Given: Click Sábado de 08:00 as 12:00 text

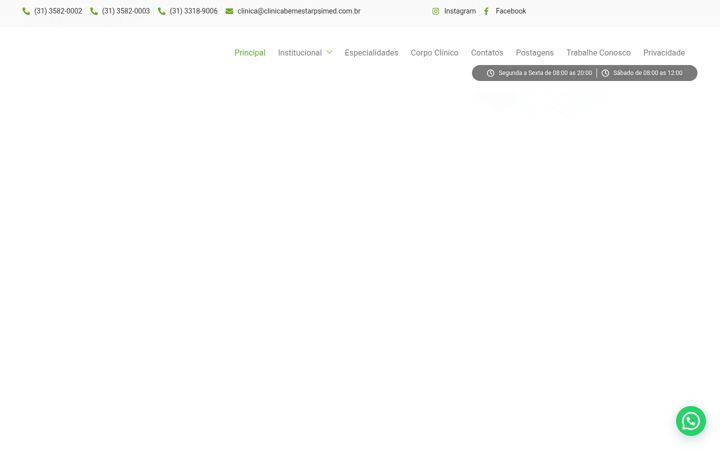Looking at the screenshot, I should pyautogui.click(x=648, y=73).
